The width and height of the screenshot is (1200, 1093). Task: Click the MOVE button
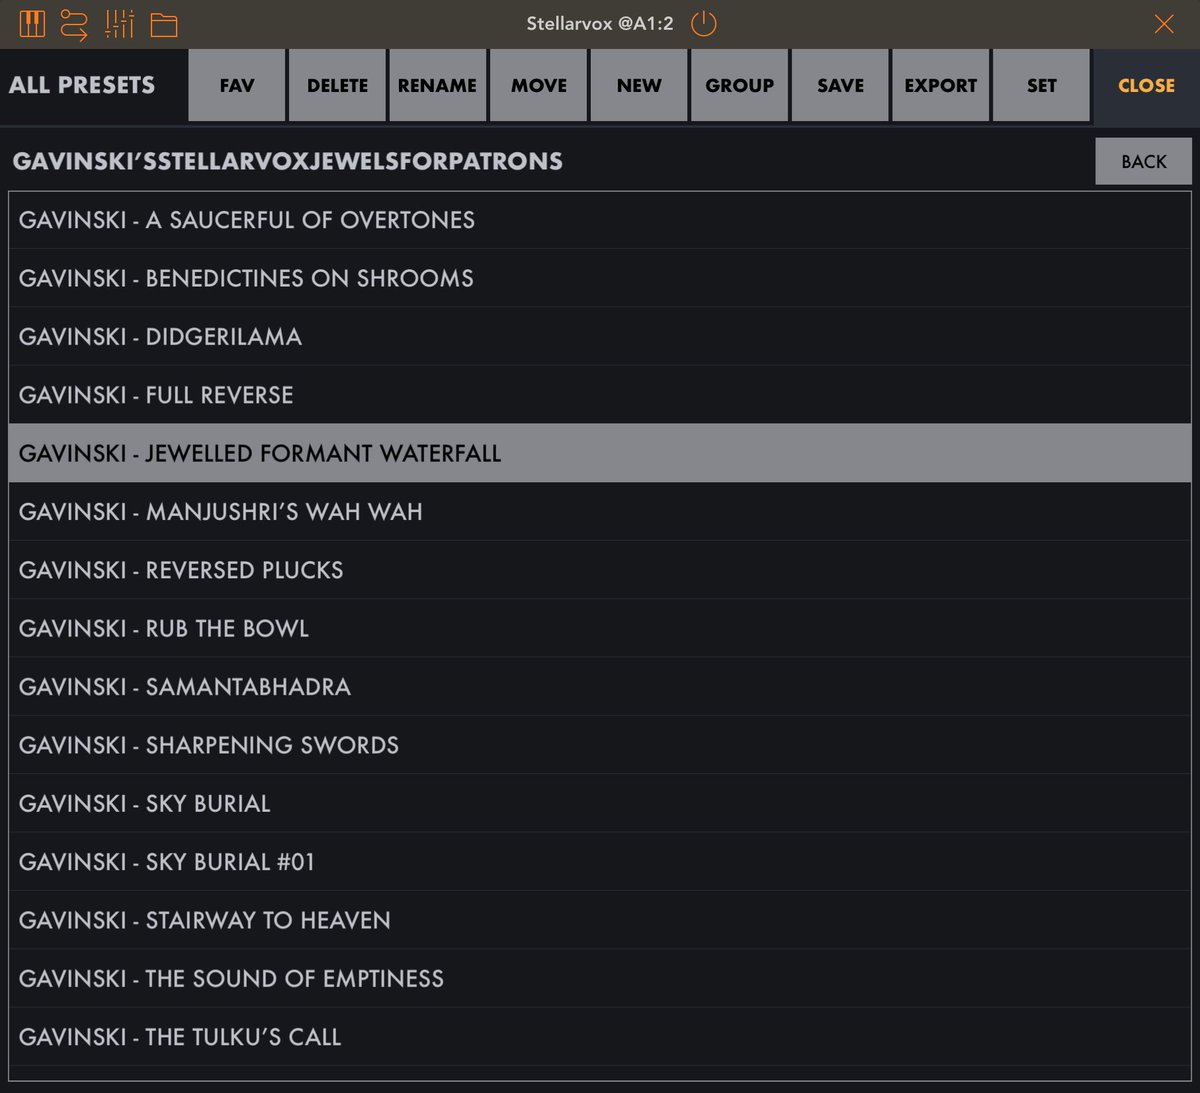539,86
